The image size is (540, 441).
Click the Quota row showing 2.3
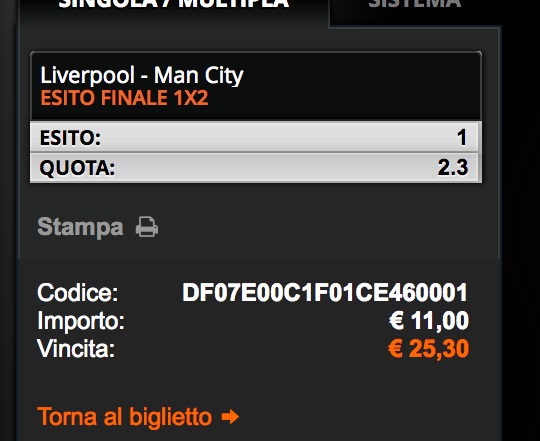(256, 168)
